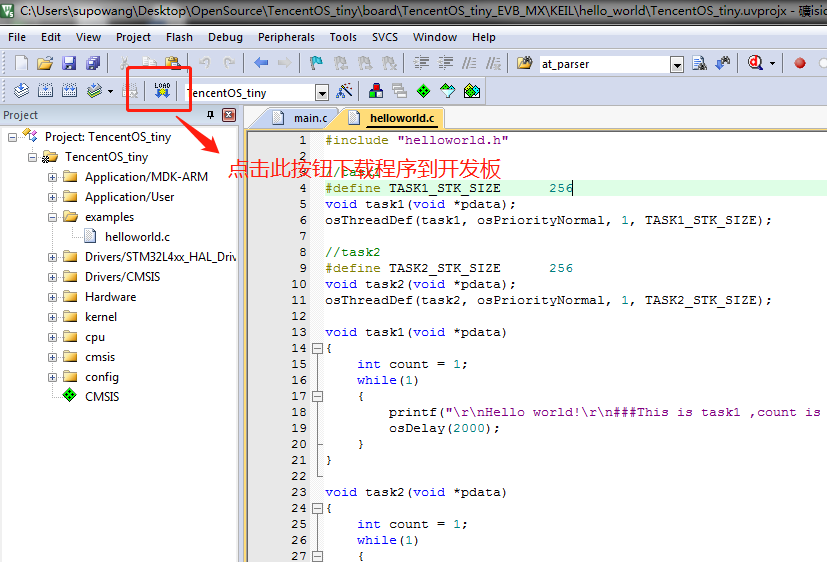Click the Unindent selection icon
The height and width of the screenshot is (562, 827).
point(446,63)
